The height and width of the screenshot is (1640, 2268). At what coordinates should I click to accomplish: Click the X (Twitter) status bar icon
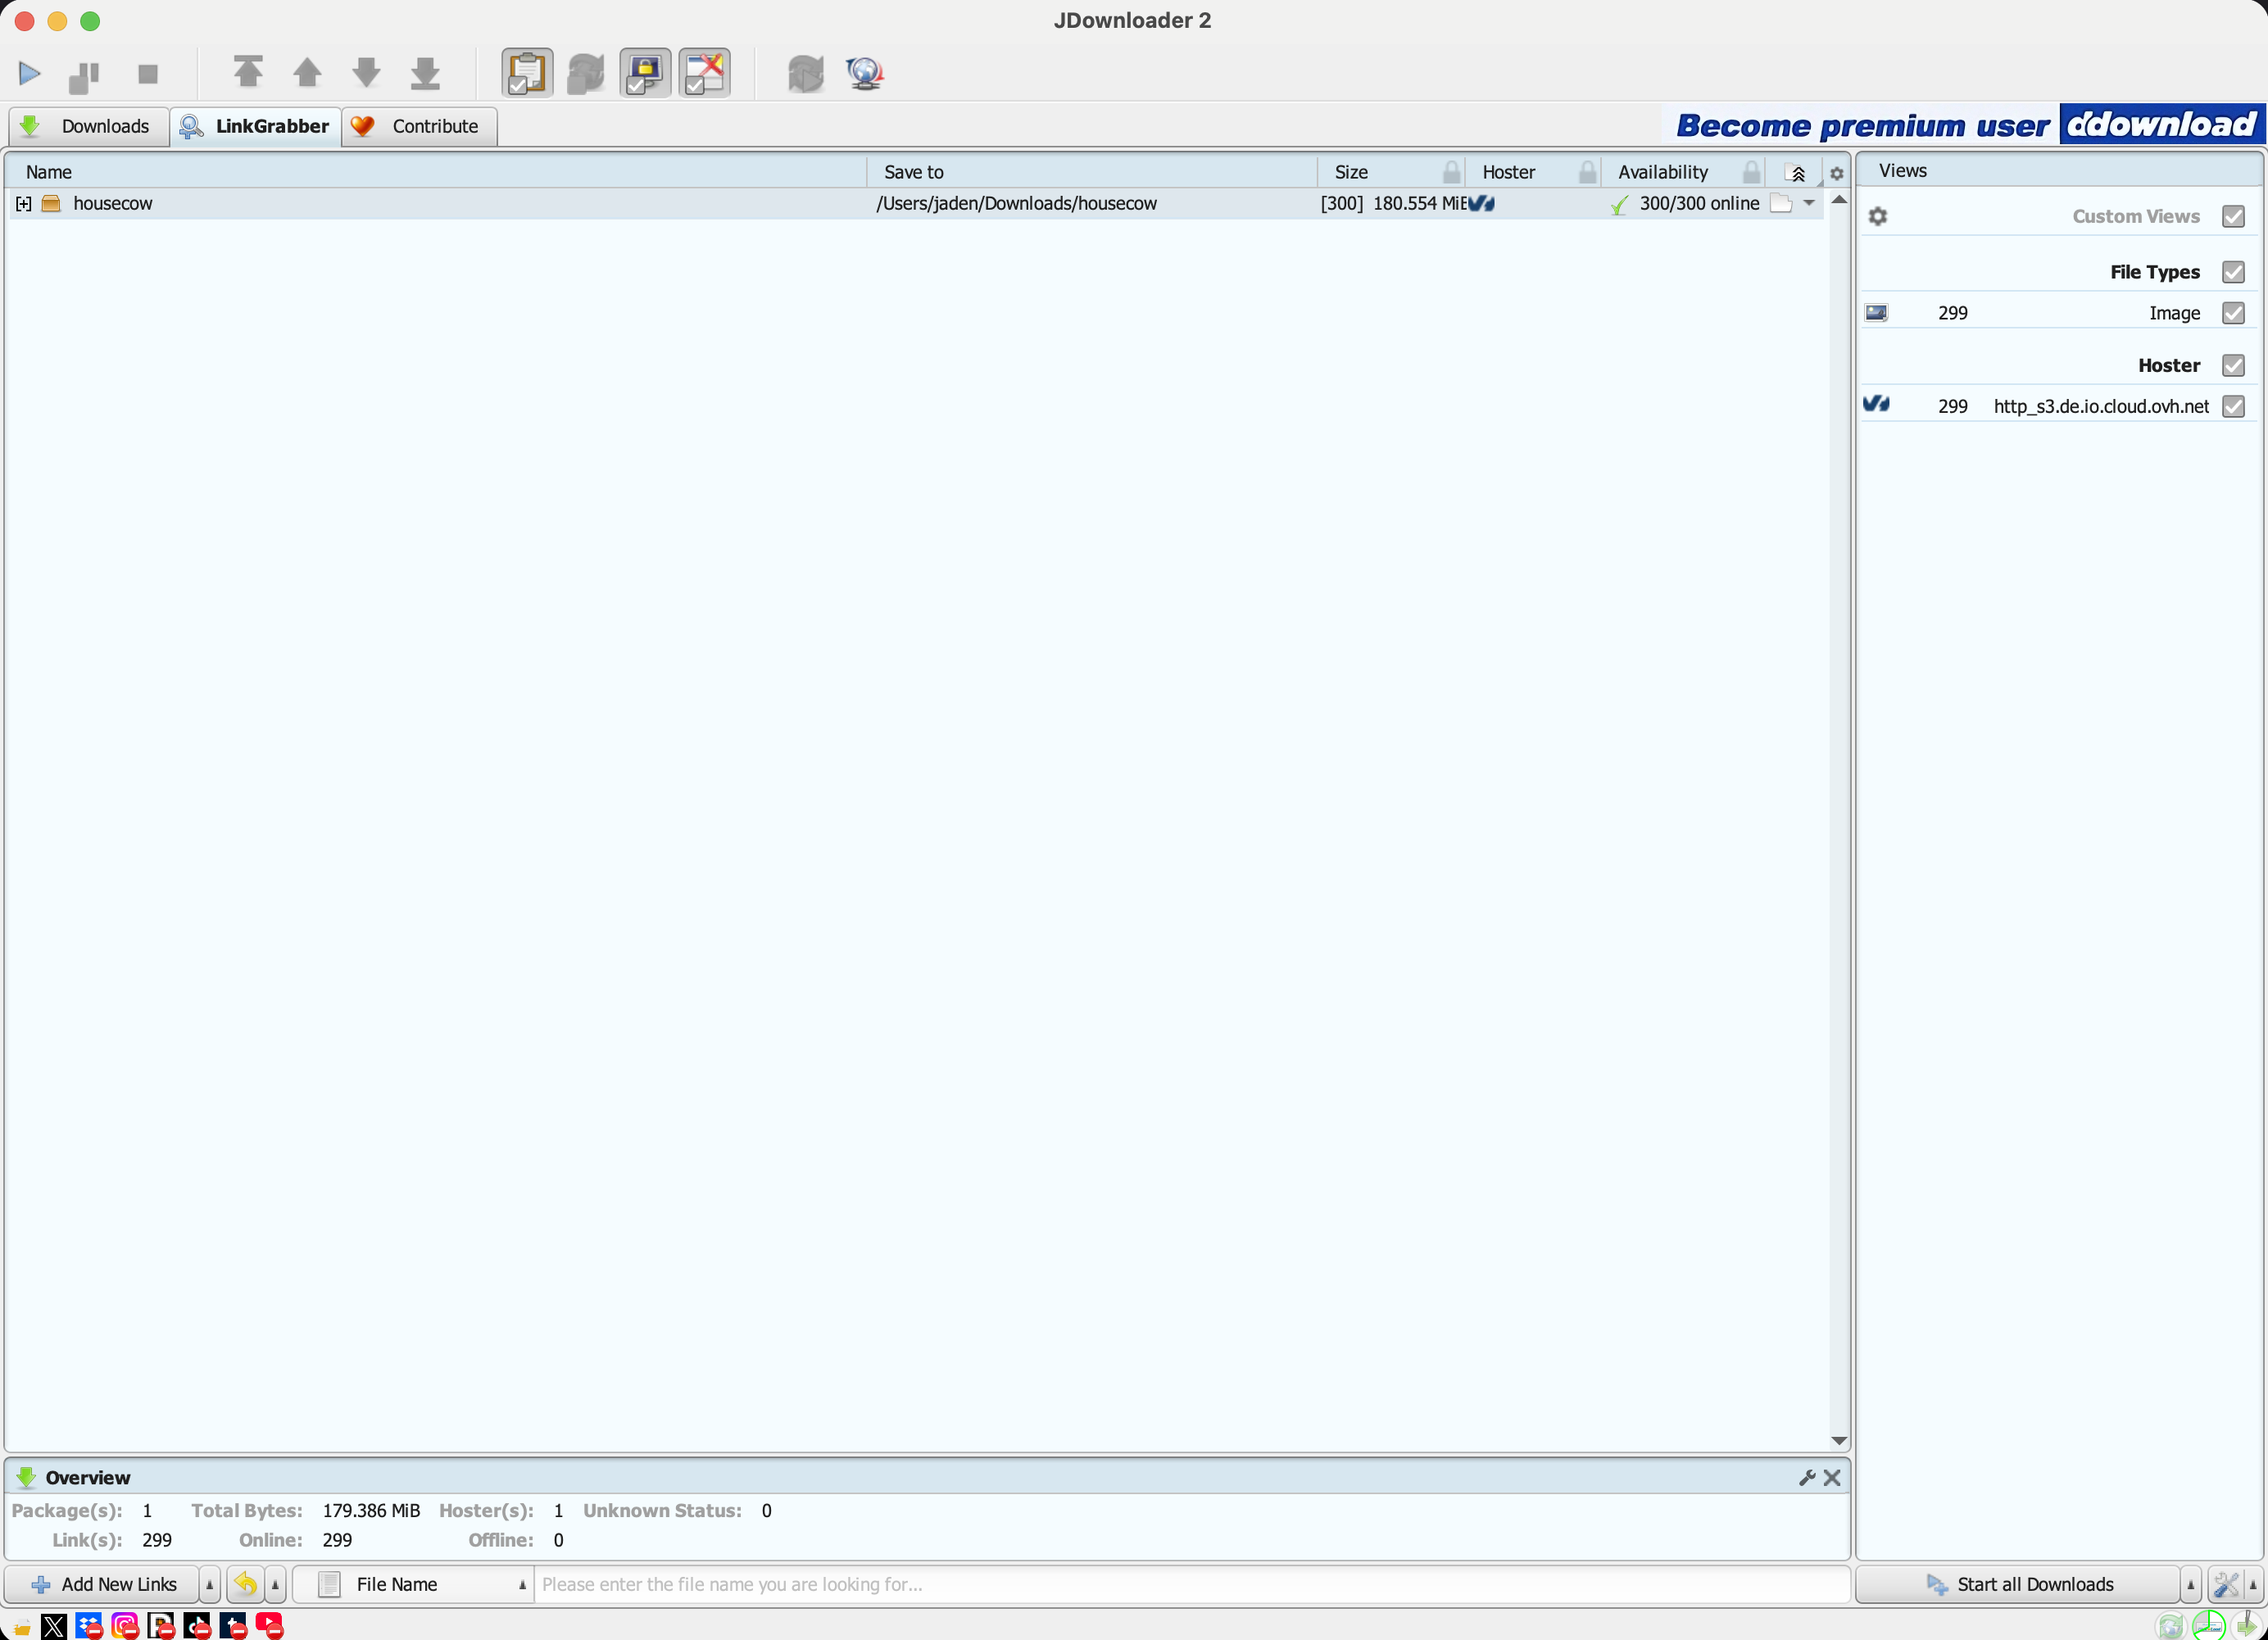[x=54, y=1626]
